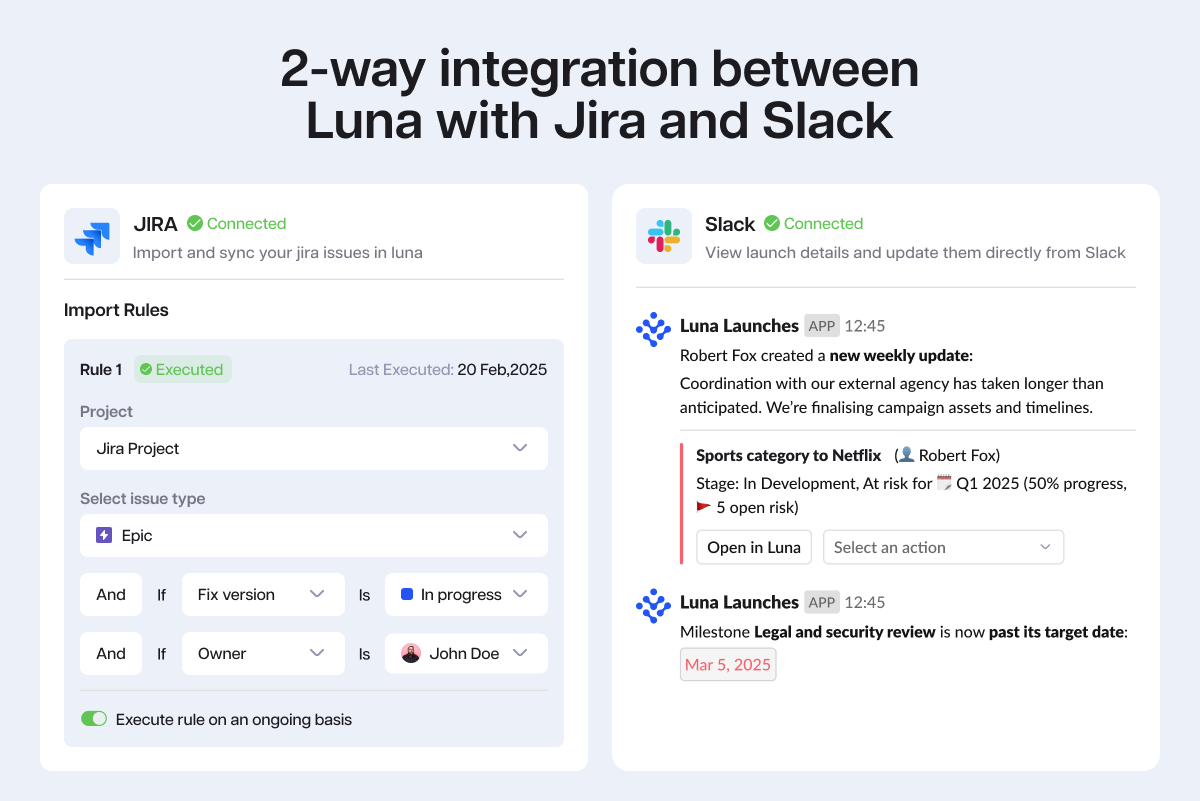Click the purple Epic lightning icon
The width and height of the screenshot is (1200, 801).
tap(104, 535)
